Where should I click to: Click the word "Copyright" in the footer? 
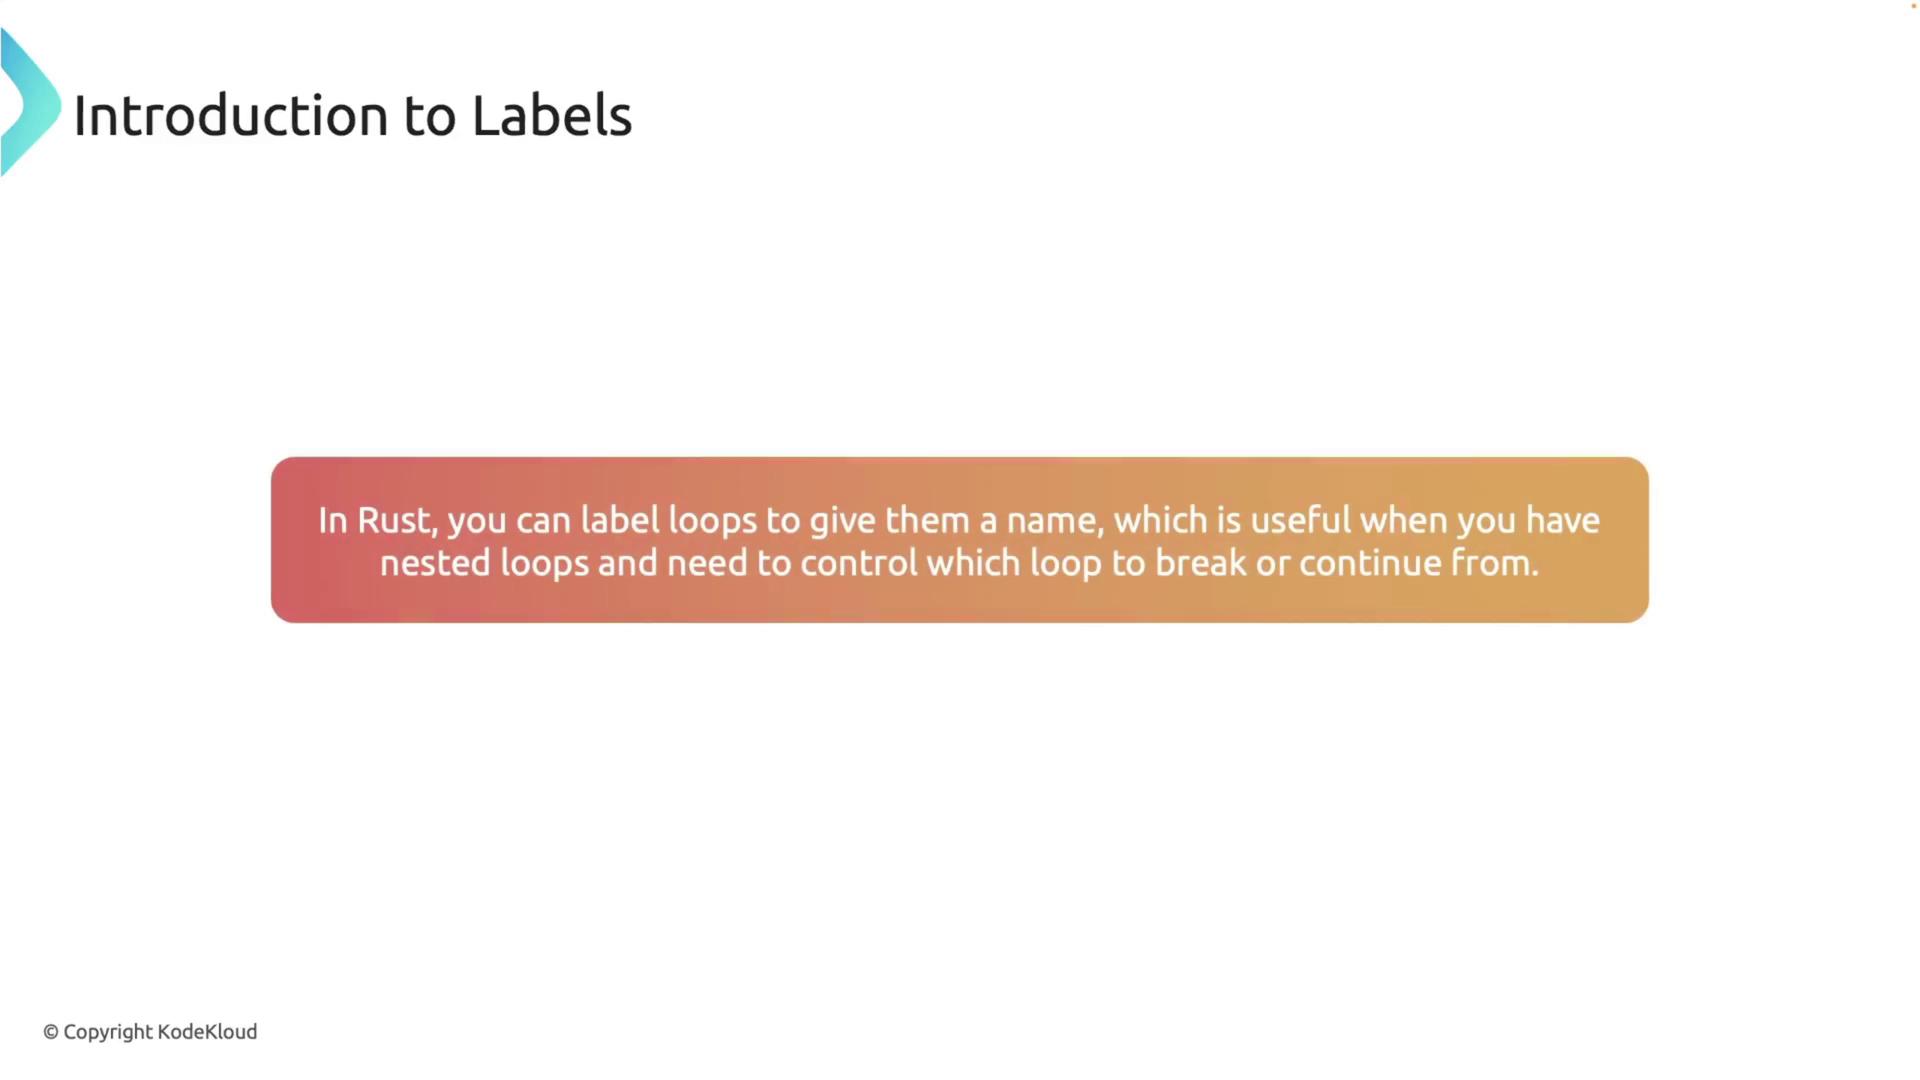tap(108, 1032)
